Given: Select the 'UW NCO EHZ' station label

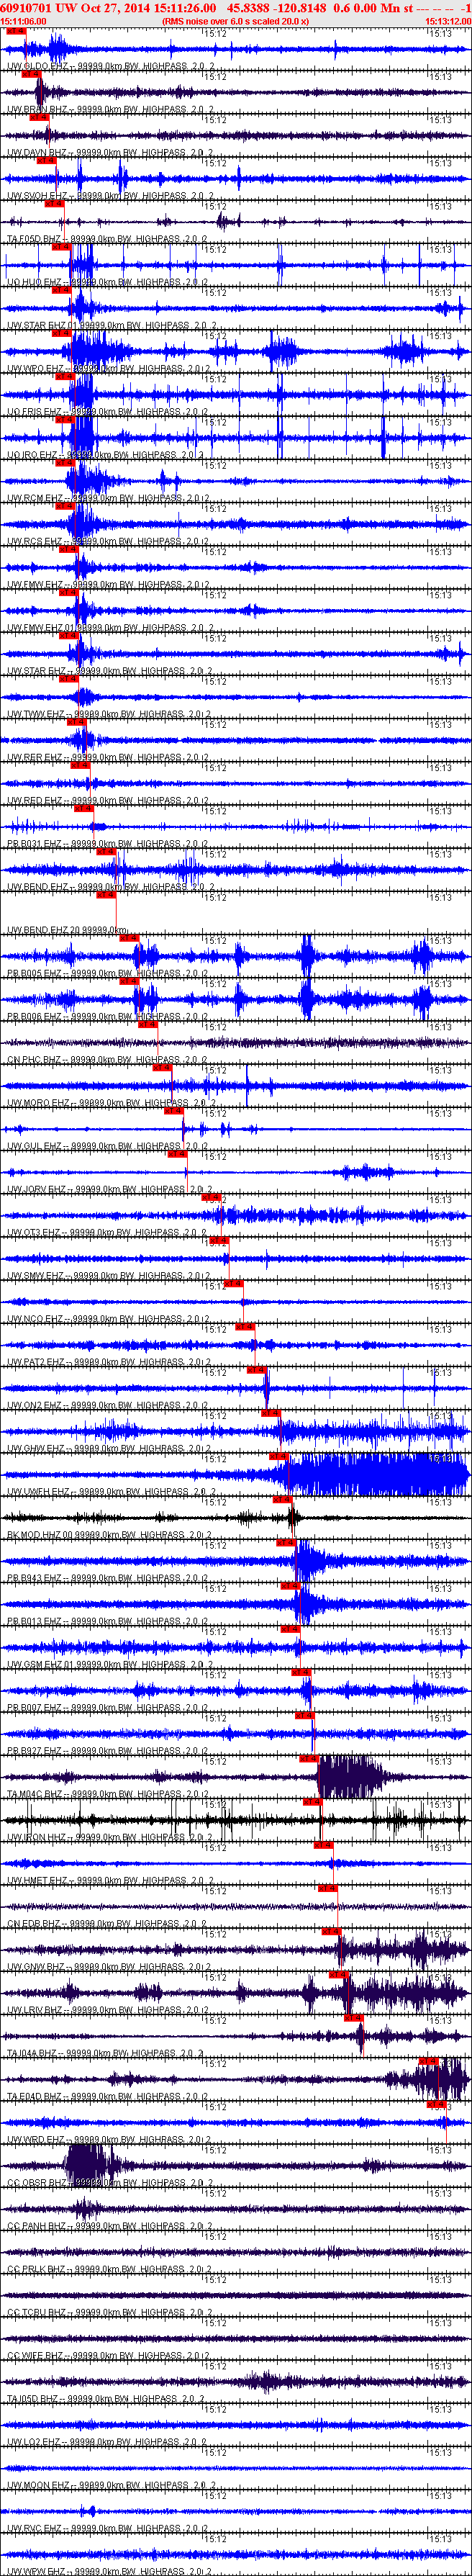Looking at the screenshot, I should [36, 1319].
